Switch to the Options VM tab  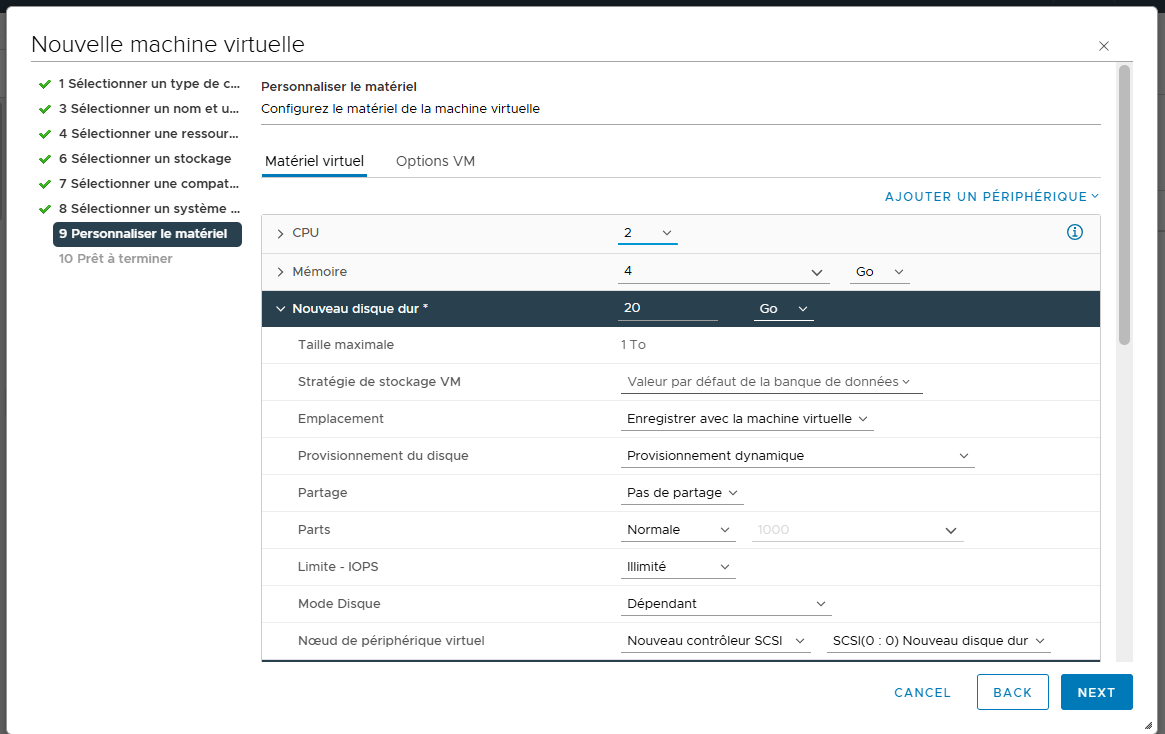pyautogui.click(x=435, y=161)
